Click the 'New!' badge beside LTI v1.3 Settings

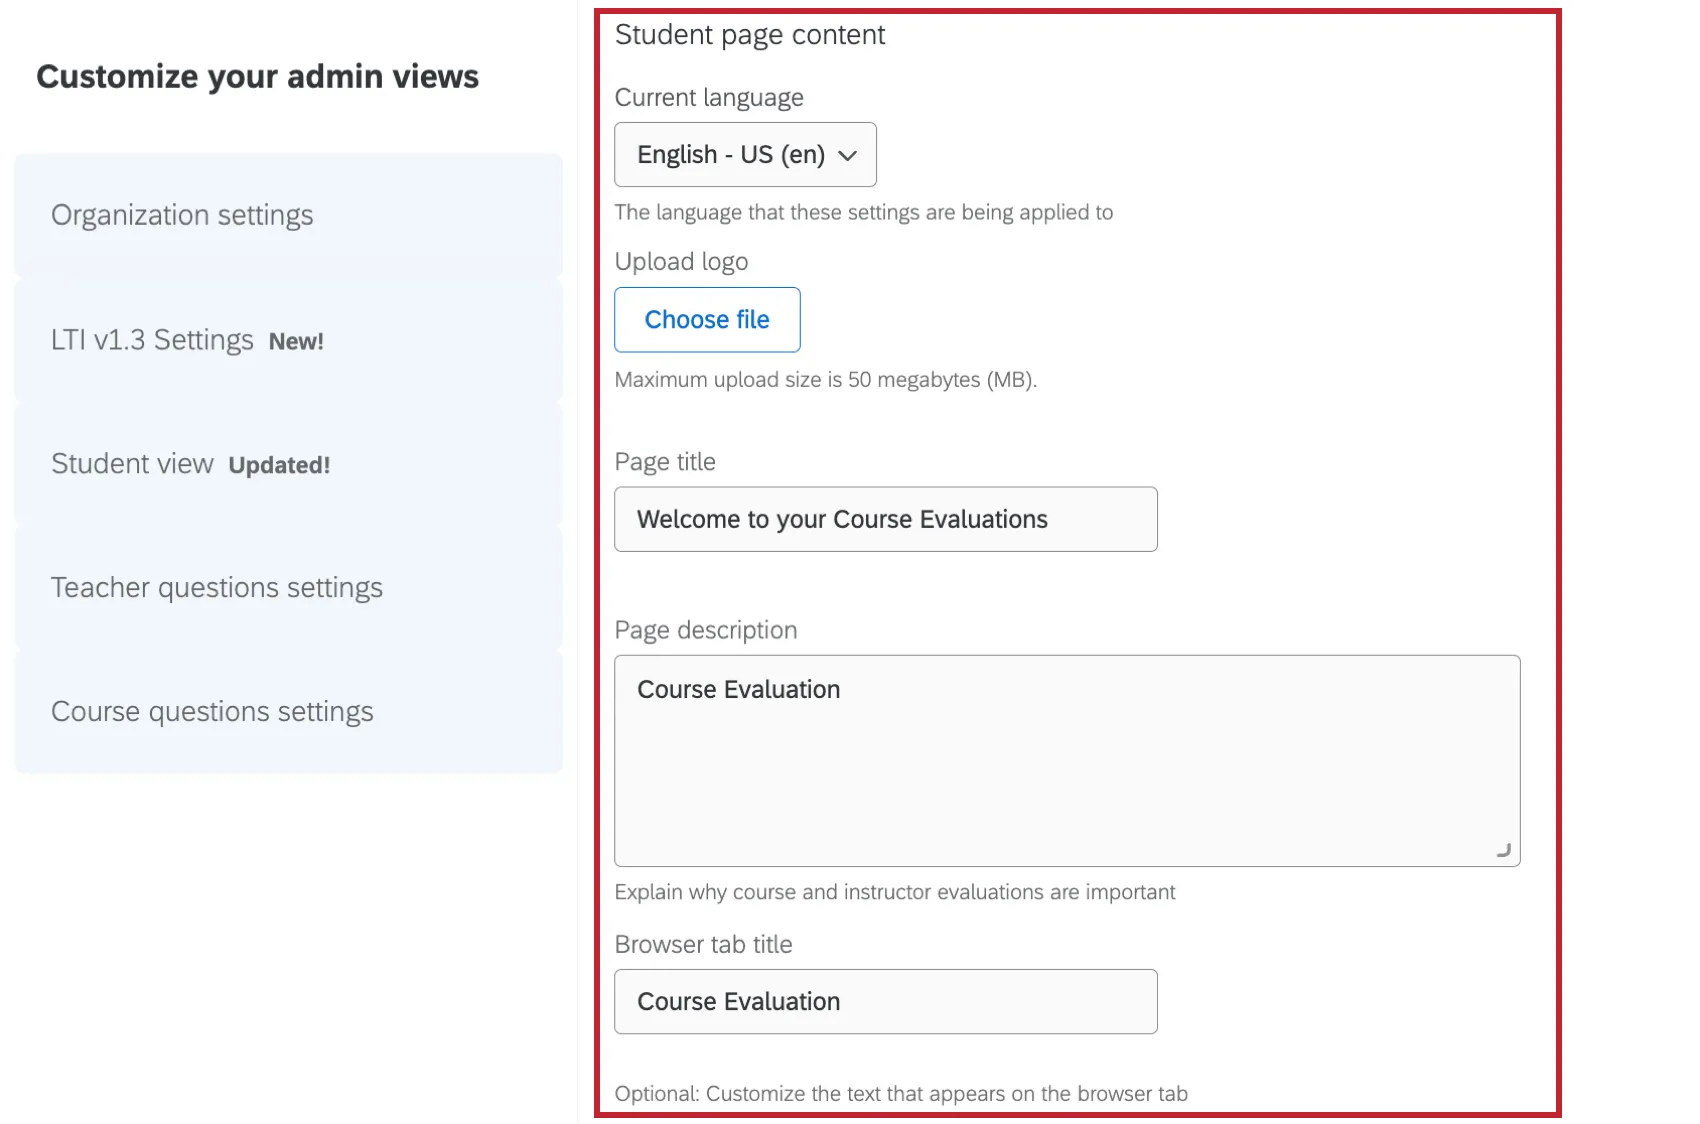297,340
